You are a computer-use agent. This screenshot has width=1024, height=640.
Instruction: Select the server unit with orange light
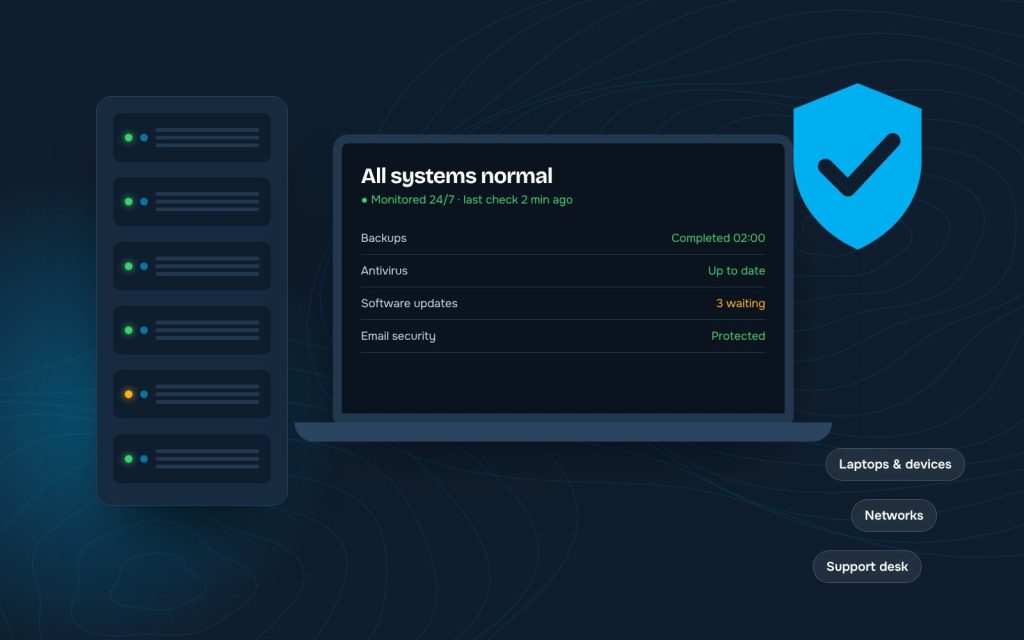click(192, 394)
